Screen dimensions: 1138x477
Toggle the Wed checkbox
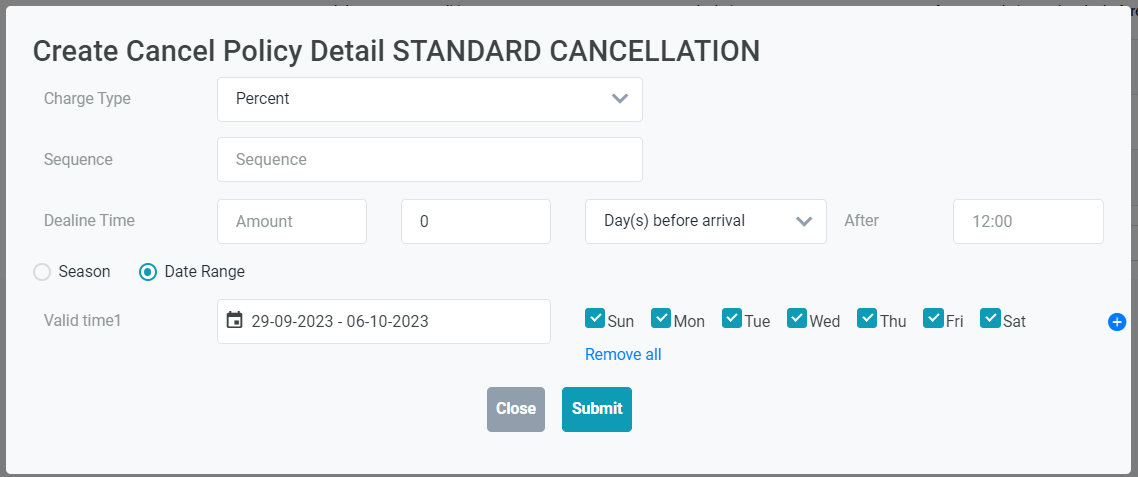coord(797,319)
